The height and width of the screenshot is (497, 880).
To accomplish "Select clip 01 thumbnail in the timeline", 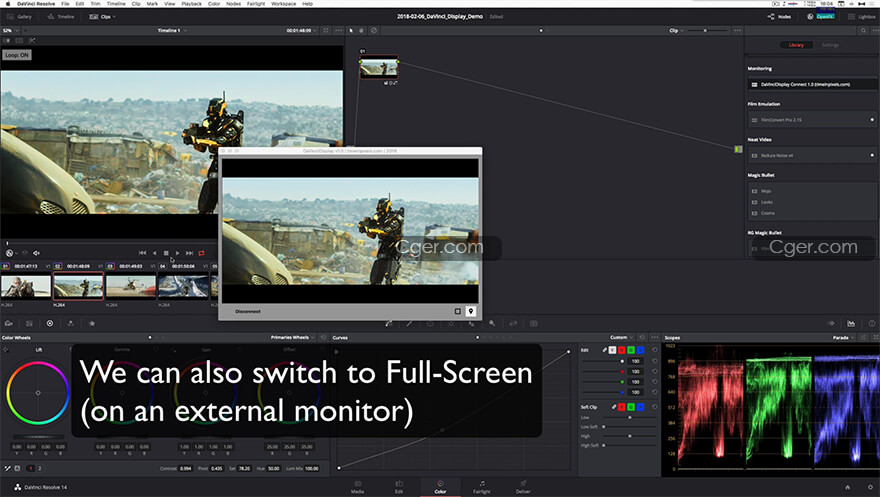I will tap(26, 286).
